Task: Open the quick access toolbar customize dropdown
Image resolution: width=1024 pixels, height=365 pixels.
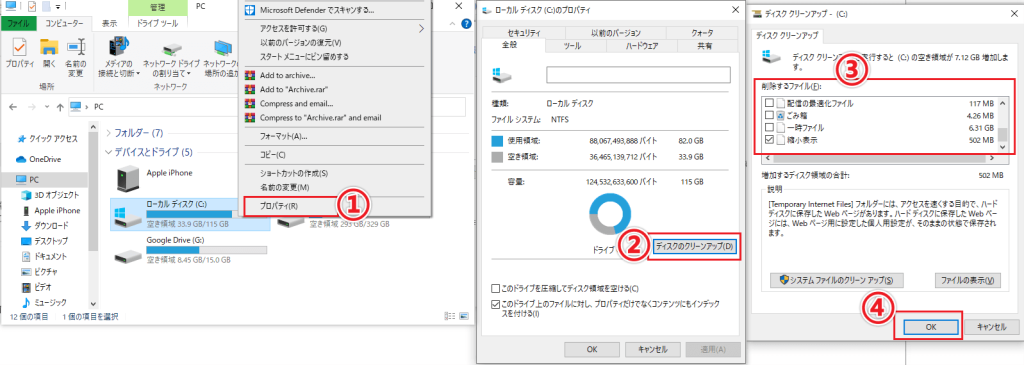Action: click(x=58, y=6)
